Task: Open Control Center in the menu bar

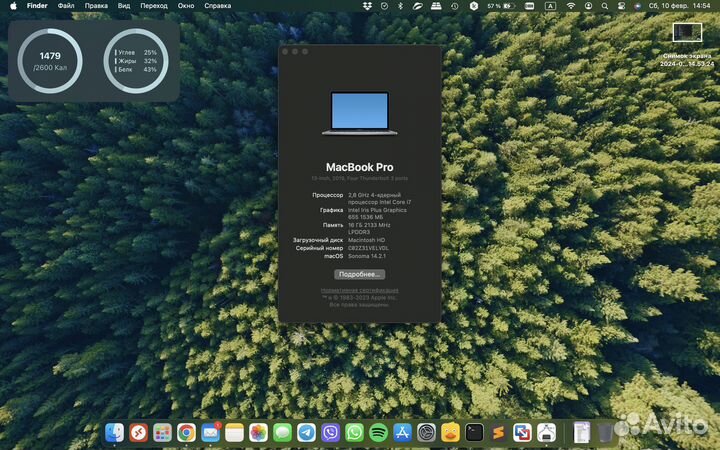Action: [621, 6]
